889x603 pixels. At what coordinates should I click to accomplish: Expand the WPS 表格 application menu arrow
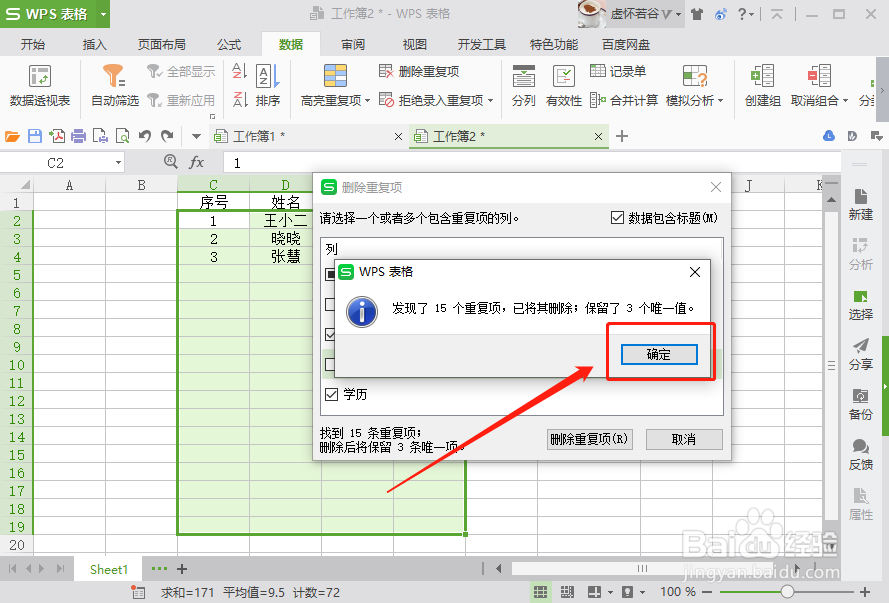(x=103, y=14)
